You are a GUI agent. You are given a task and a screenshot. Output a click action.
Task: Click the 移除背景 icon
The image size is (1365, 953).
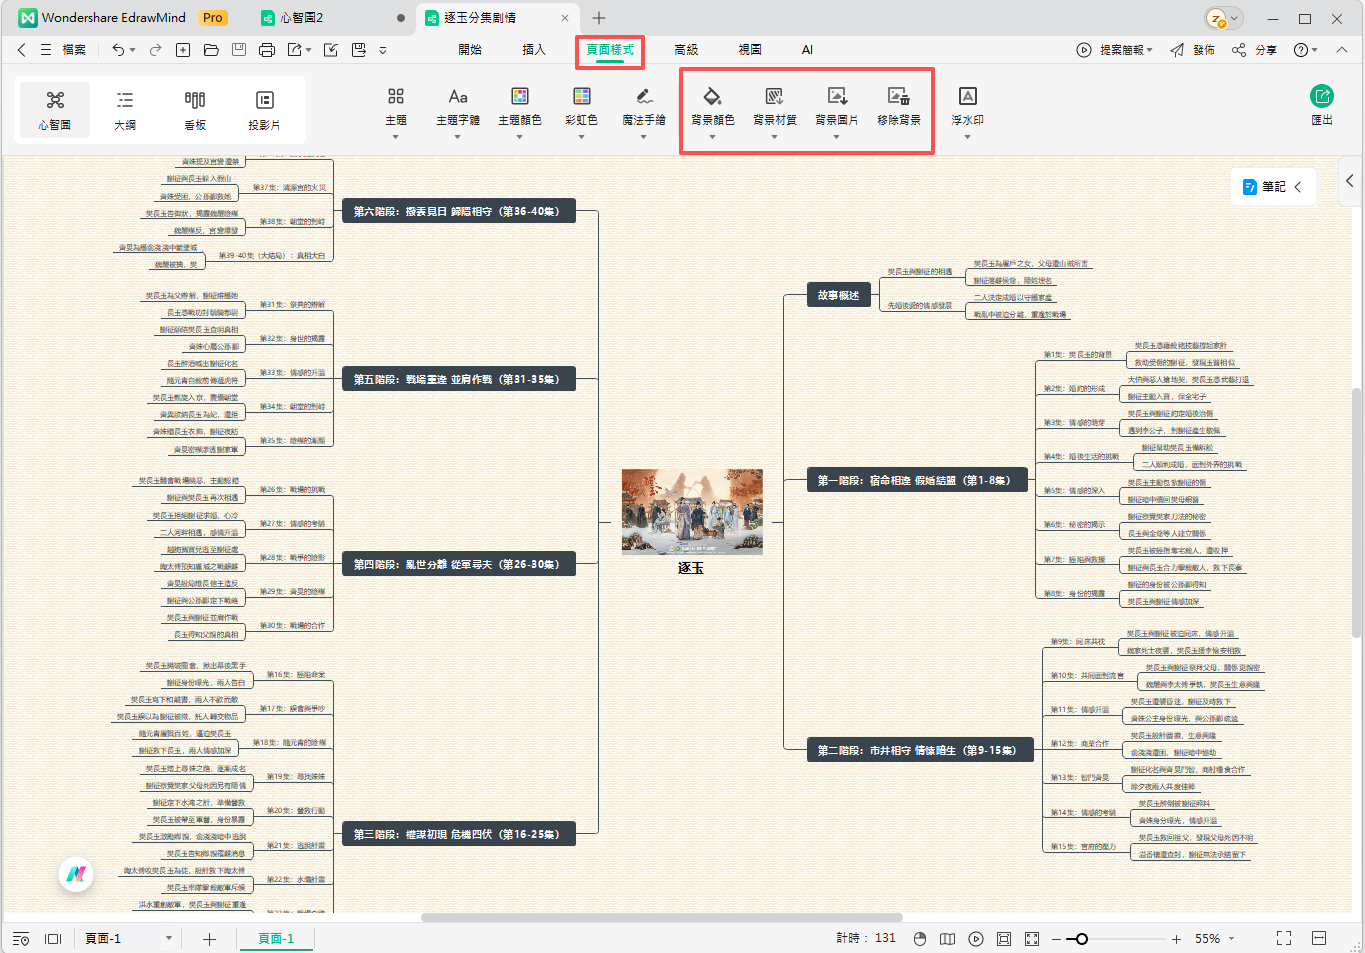click(x=898, y=97)
